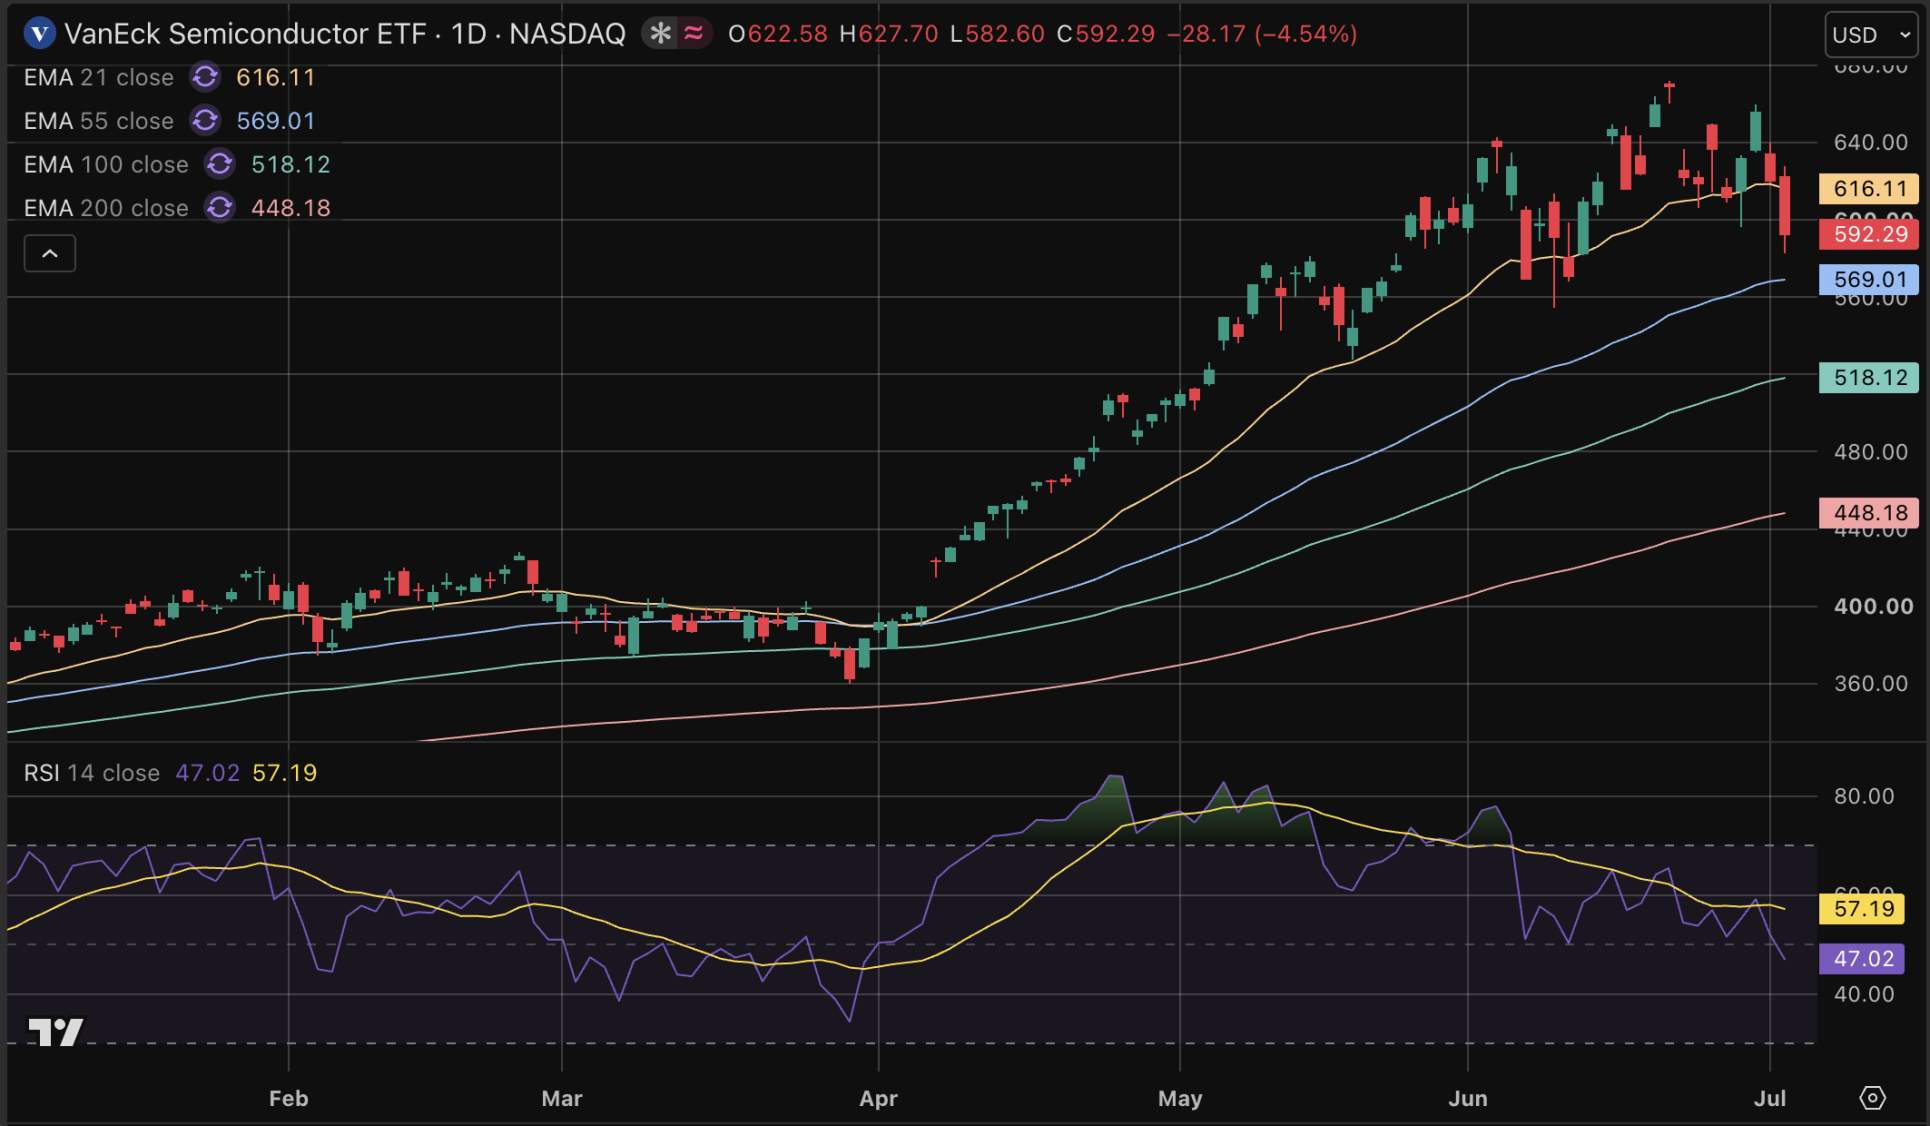The image size is (1930, 1126).
Task: Select the EMA 55 close indicator label
Action: [x=99, y=121]
